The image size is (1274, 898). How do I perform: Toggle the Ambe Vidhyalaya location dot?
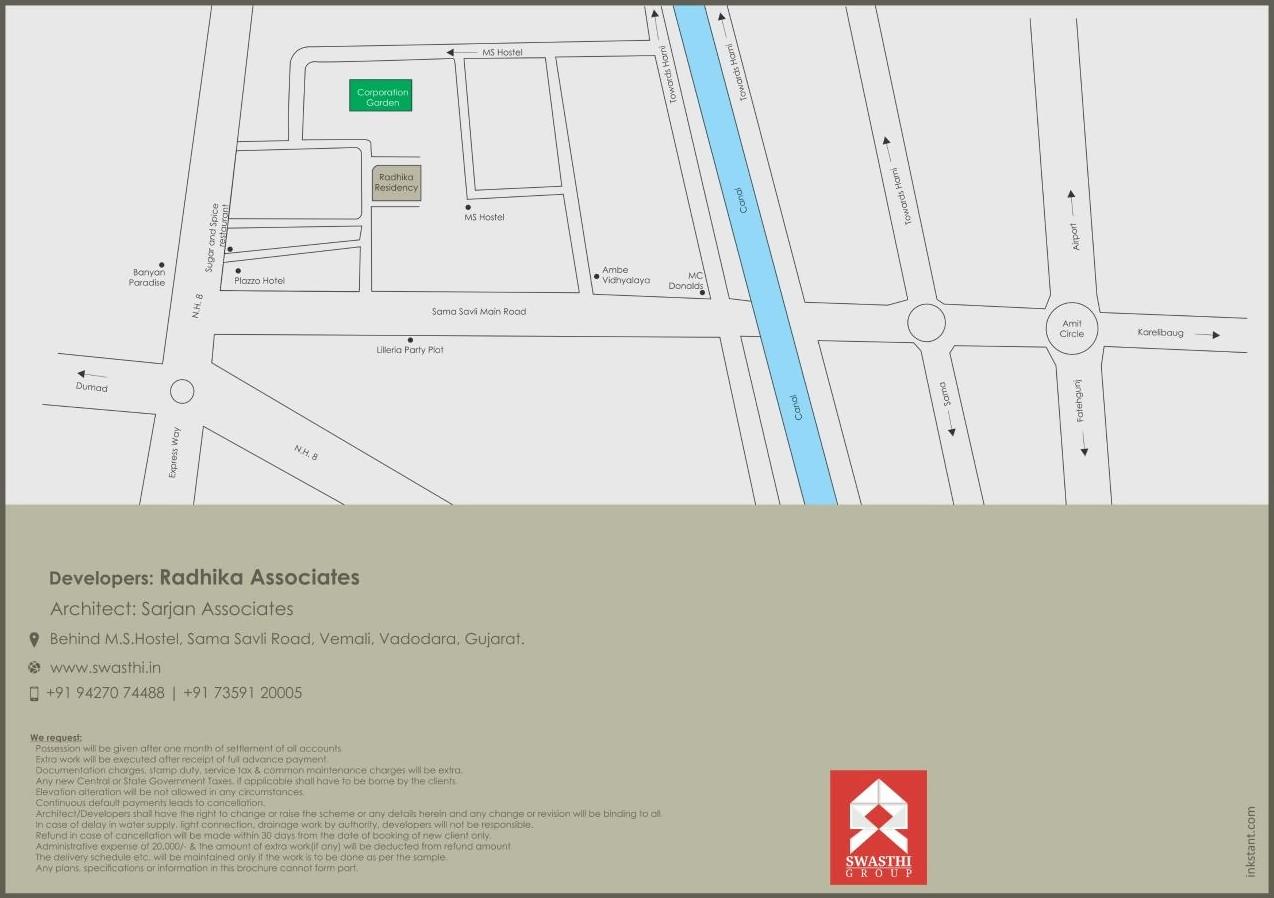pos(596,277)
